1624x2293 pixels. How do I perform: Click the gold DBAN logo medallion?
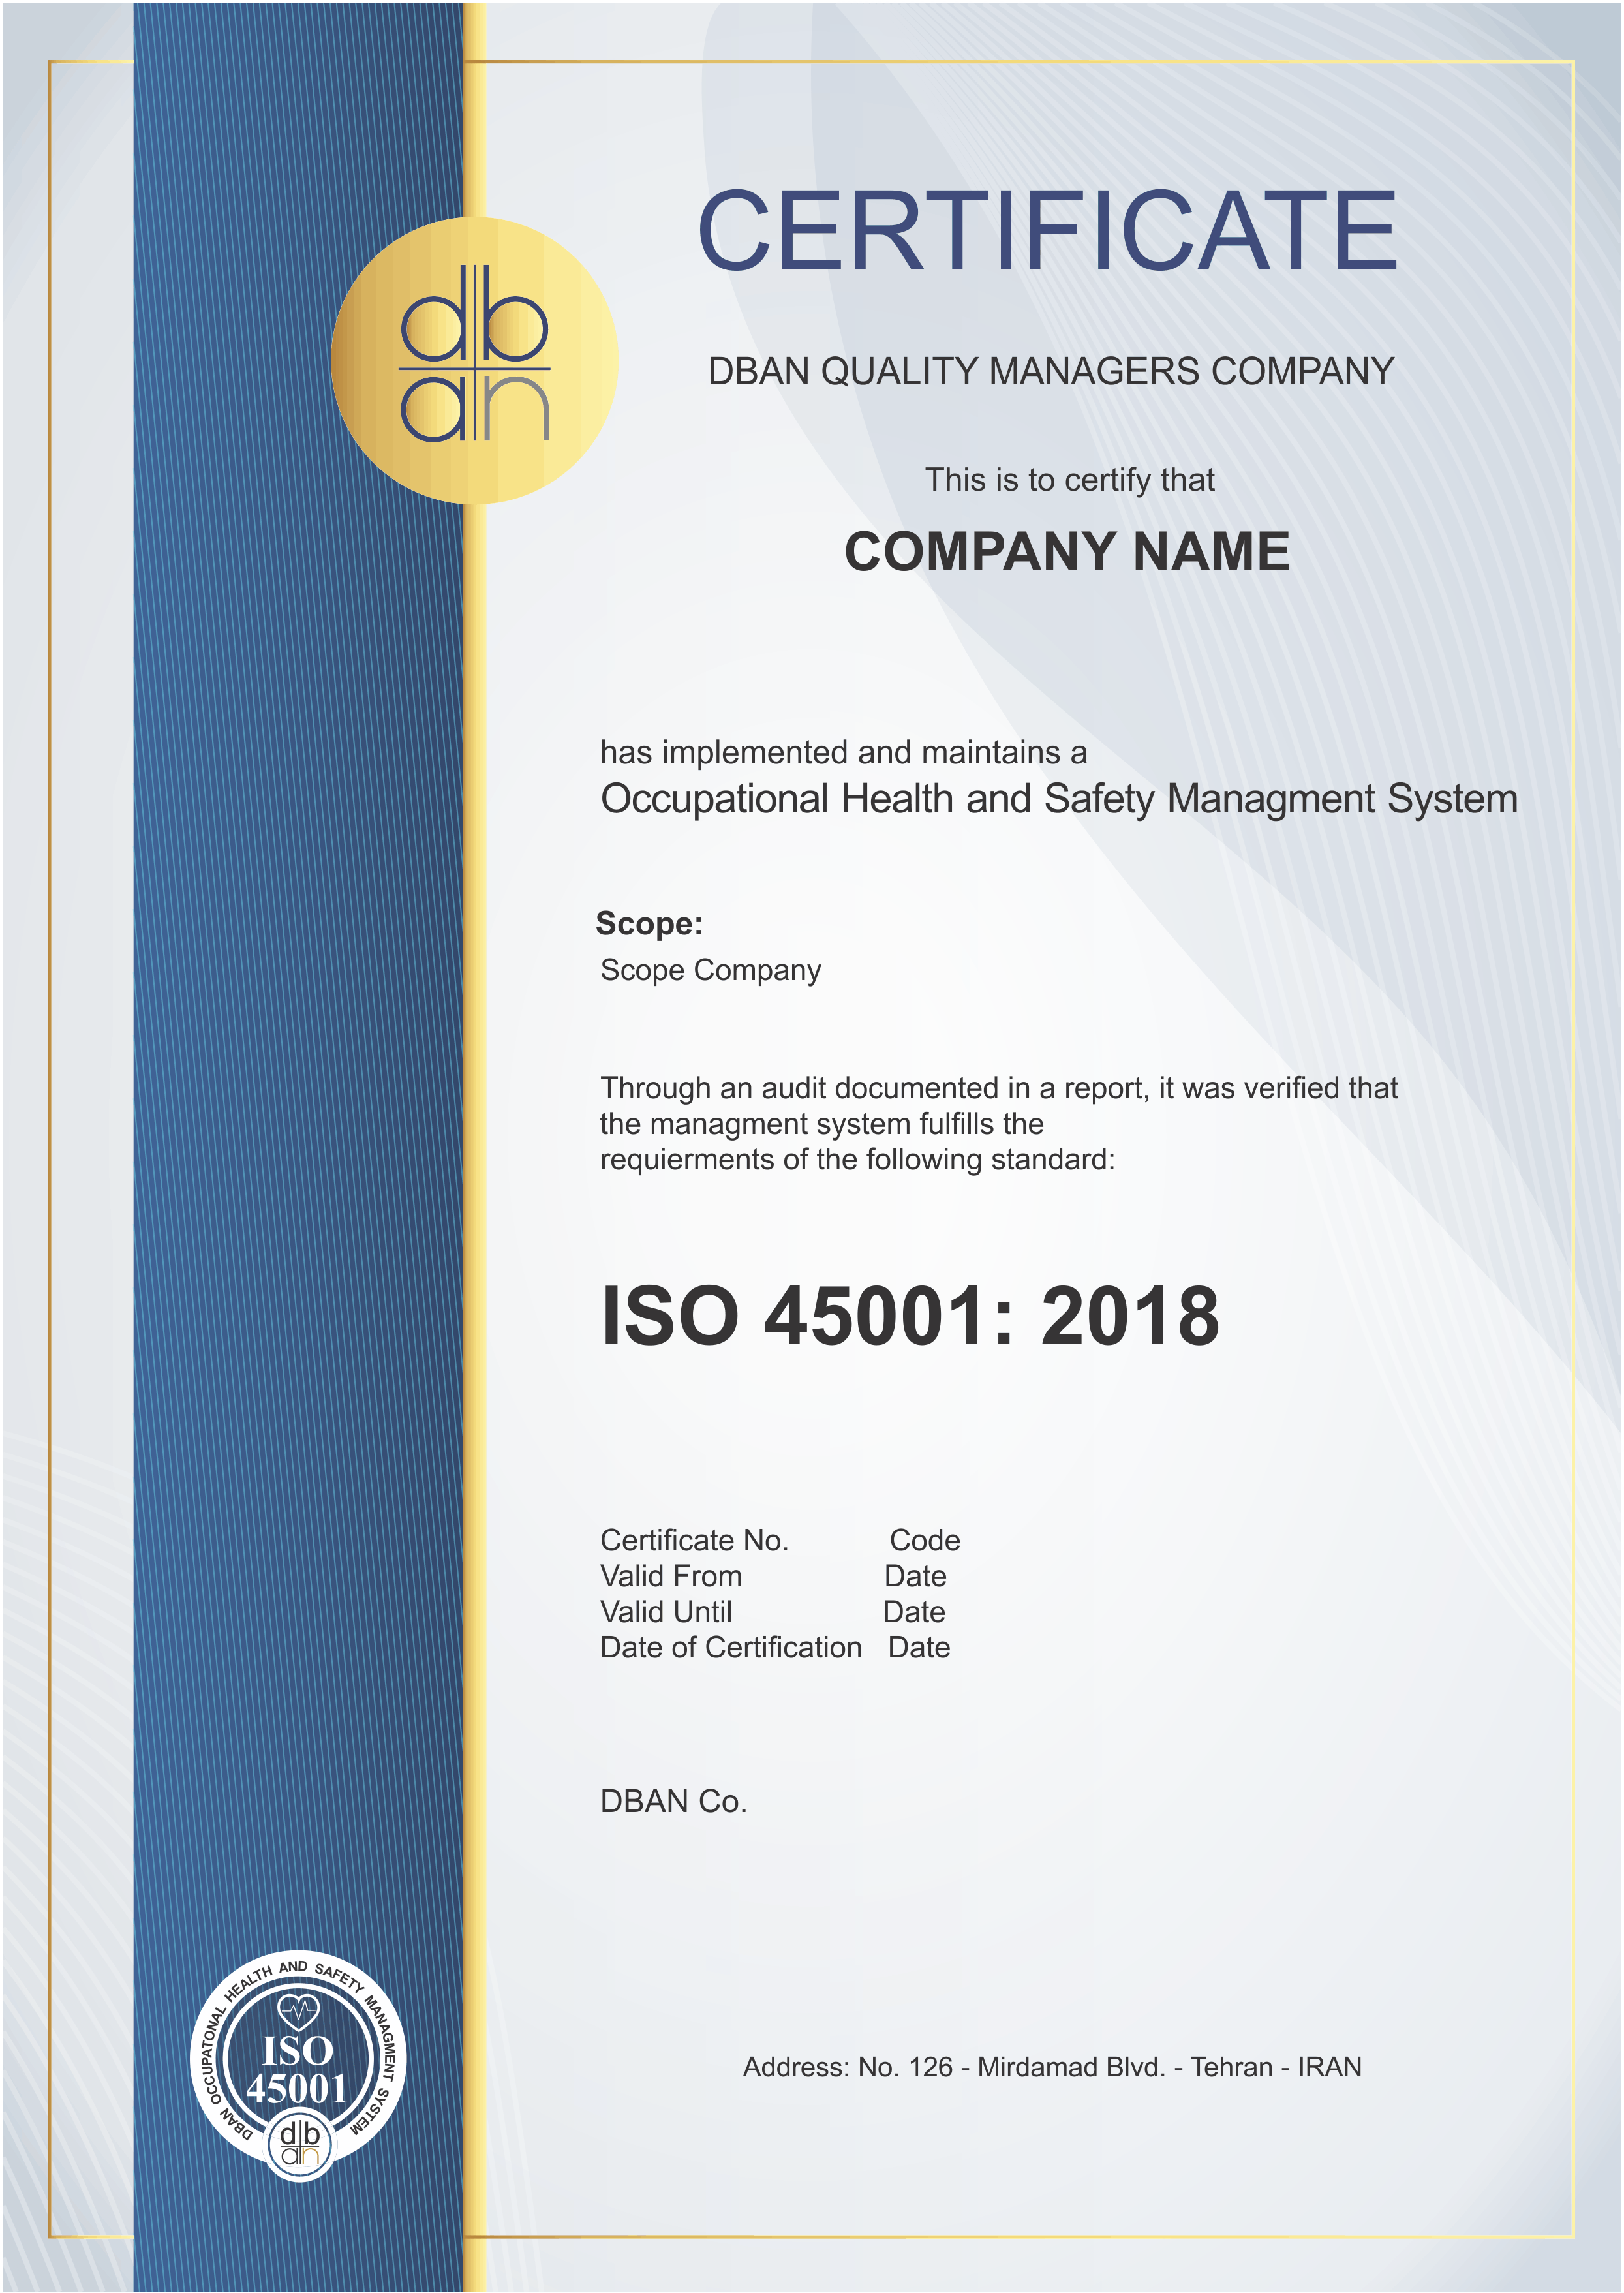click(474, 360)
